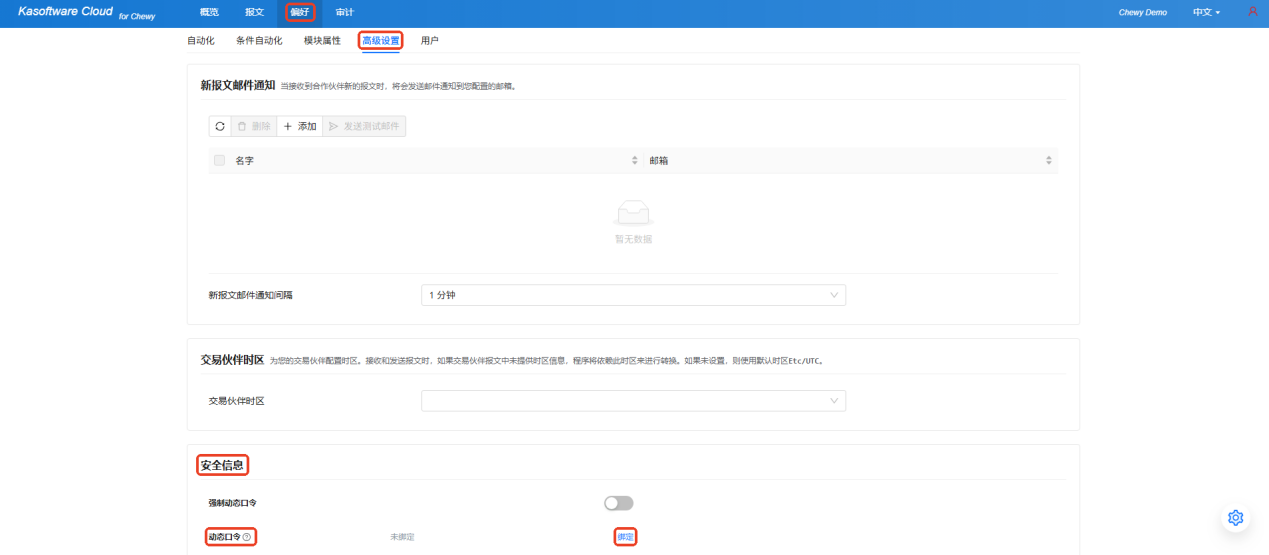Open the floating settings gear icon

1235,517
